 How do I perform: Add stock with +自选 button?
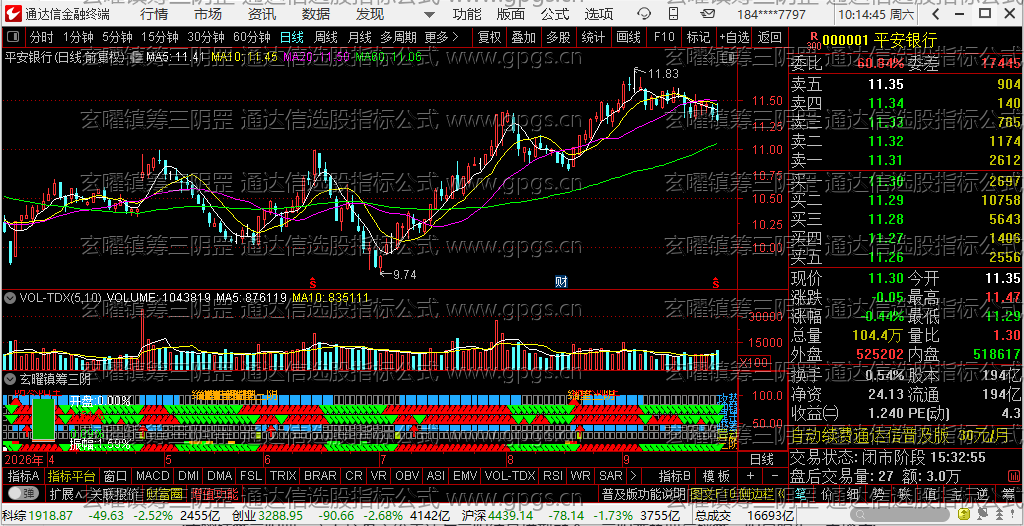click(x=734, y=37)
